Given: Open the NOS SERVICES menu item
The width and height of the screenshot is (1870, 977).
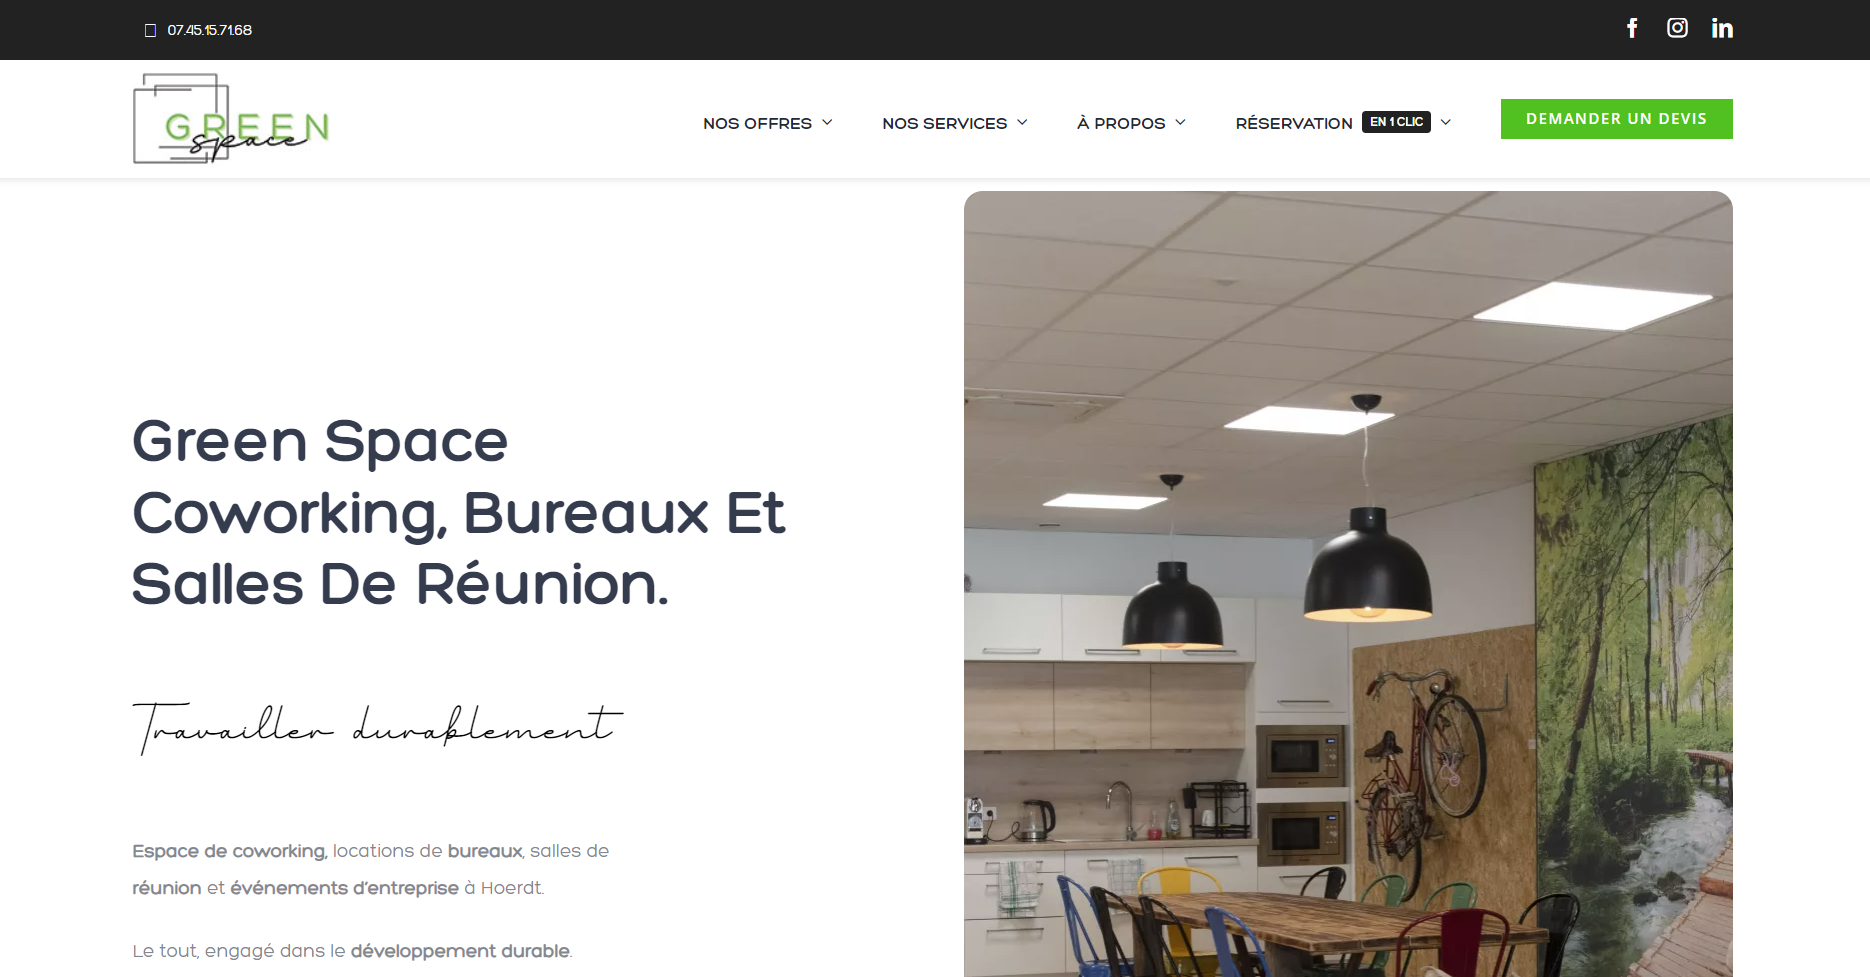Looking at the screenshot, I should (944, 123).
